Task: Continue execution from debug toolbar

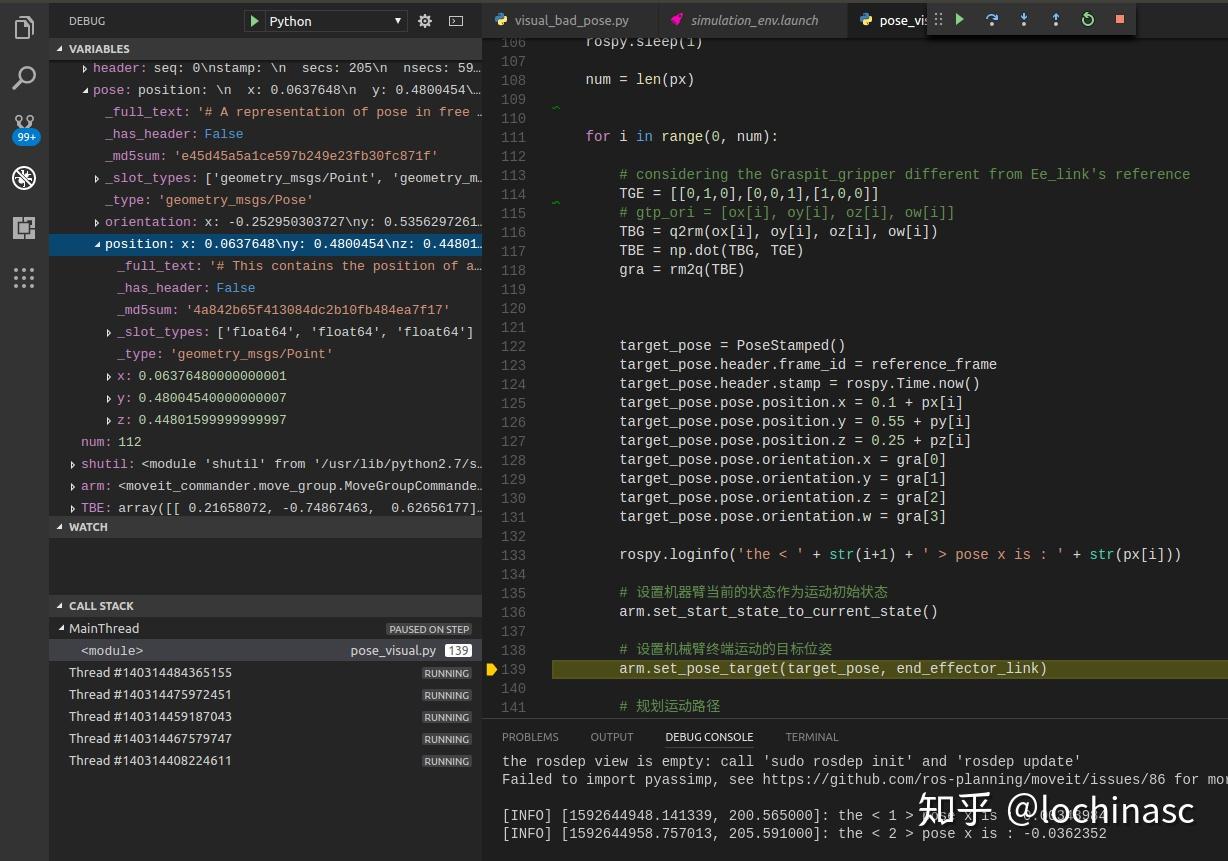Action: pyautogui.click(x=960, y=19)
